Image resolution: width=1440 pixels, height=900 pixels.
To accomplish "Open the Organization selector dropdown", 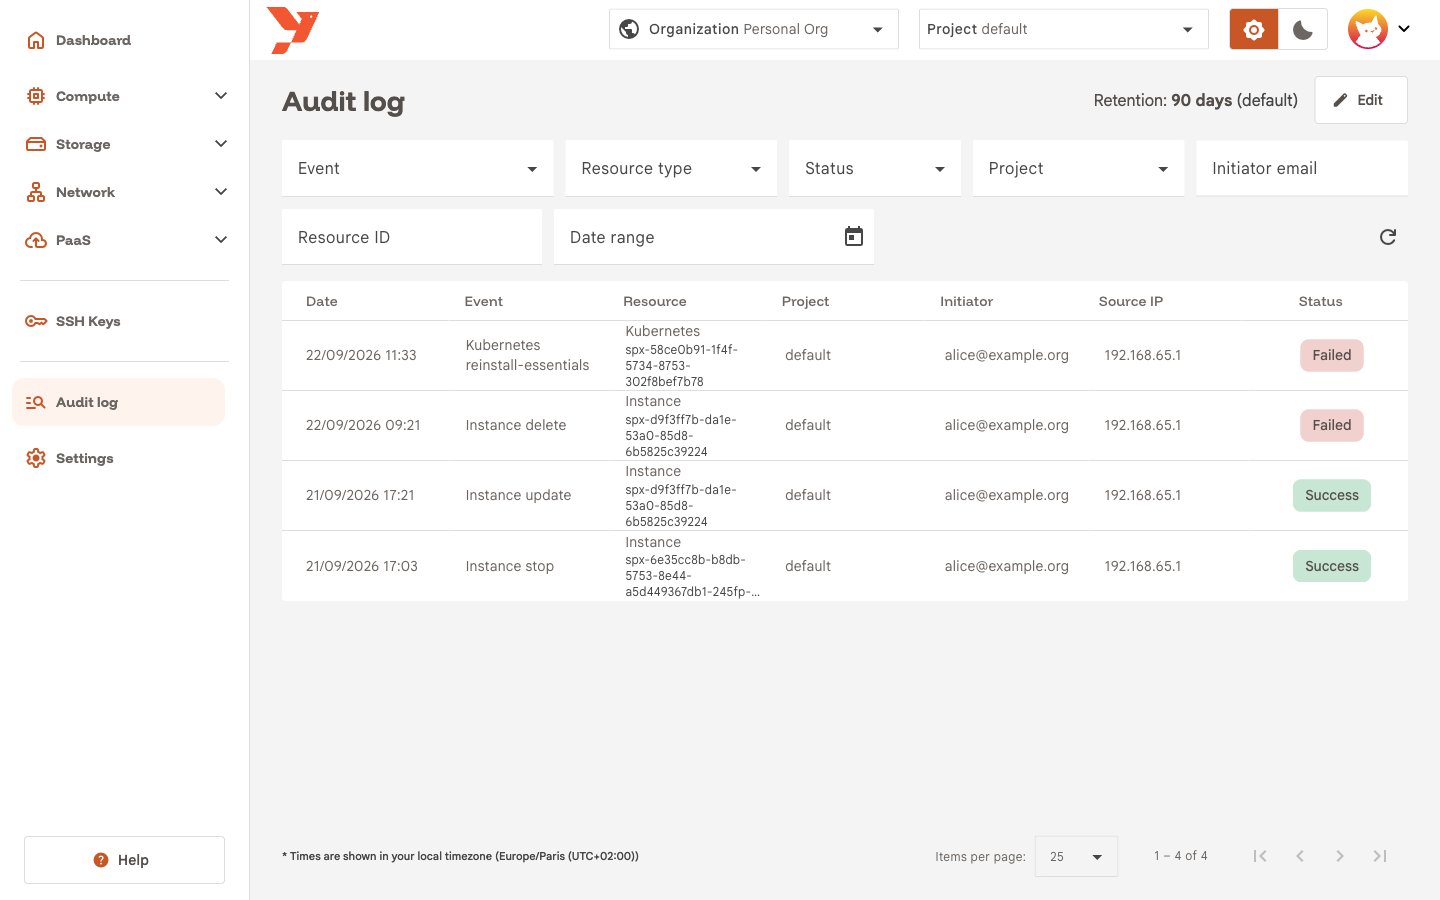I will click(754, 29).
